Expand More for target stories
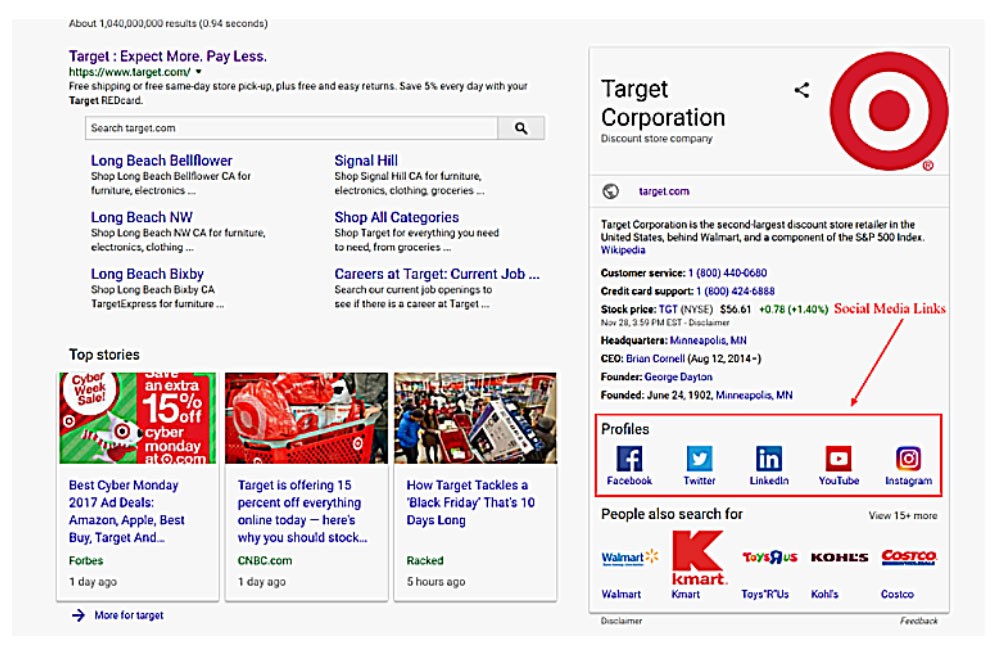Image resolution: width=1000 pixels, height=647 pixels. click(x=128, y=615)
